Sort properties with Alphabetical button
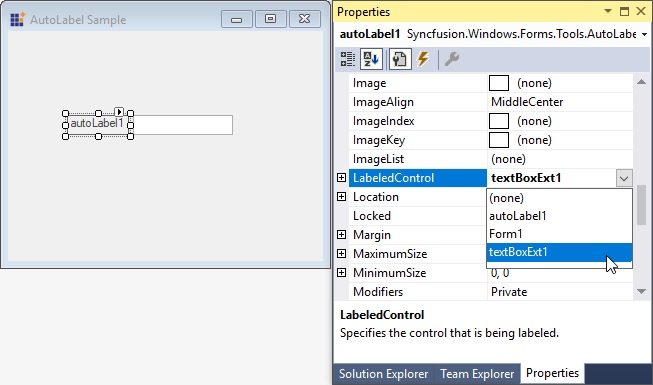This screenshot has height=385, width=653. point(371,59)
